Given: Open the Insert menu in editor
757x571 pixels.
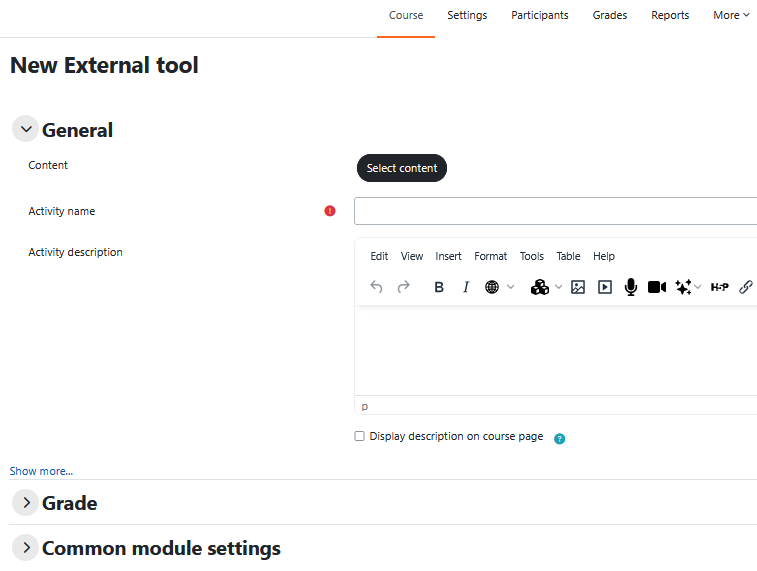Looking at the screenshot, I should (x=448, y=256).
